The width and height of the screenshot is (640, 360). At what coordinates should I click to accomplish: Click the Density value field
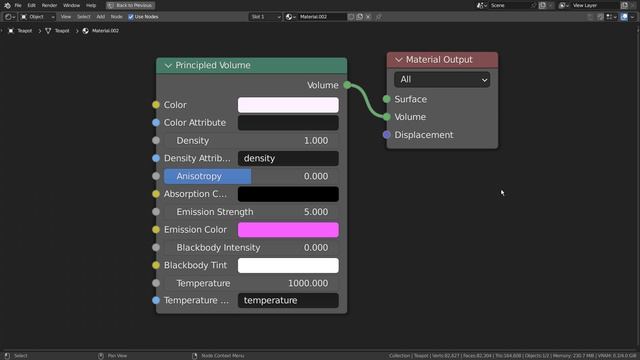[x=251, y=140]
